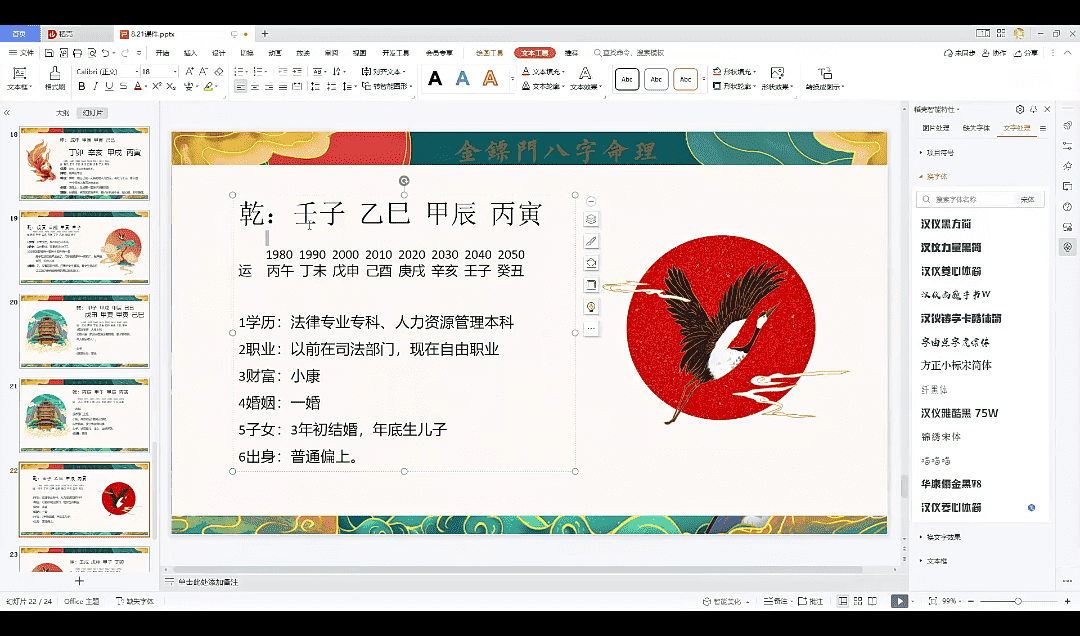The image size is (1080, 636).
Task: Expand the 形状填充 shape fill dropdown
Action: point(757,72)
